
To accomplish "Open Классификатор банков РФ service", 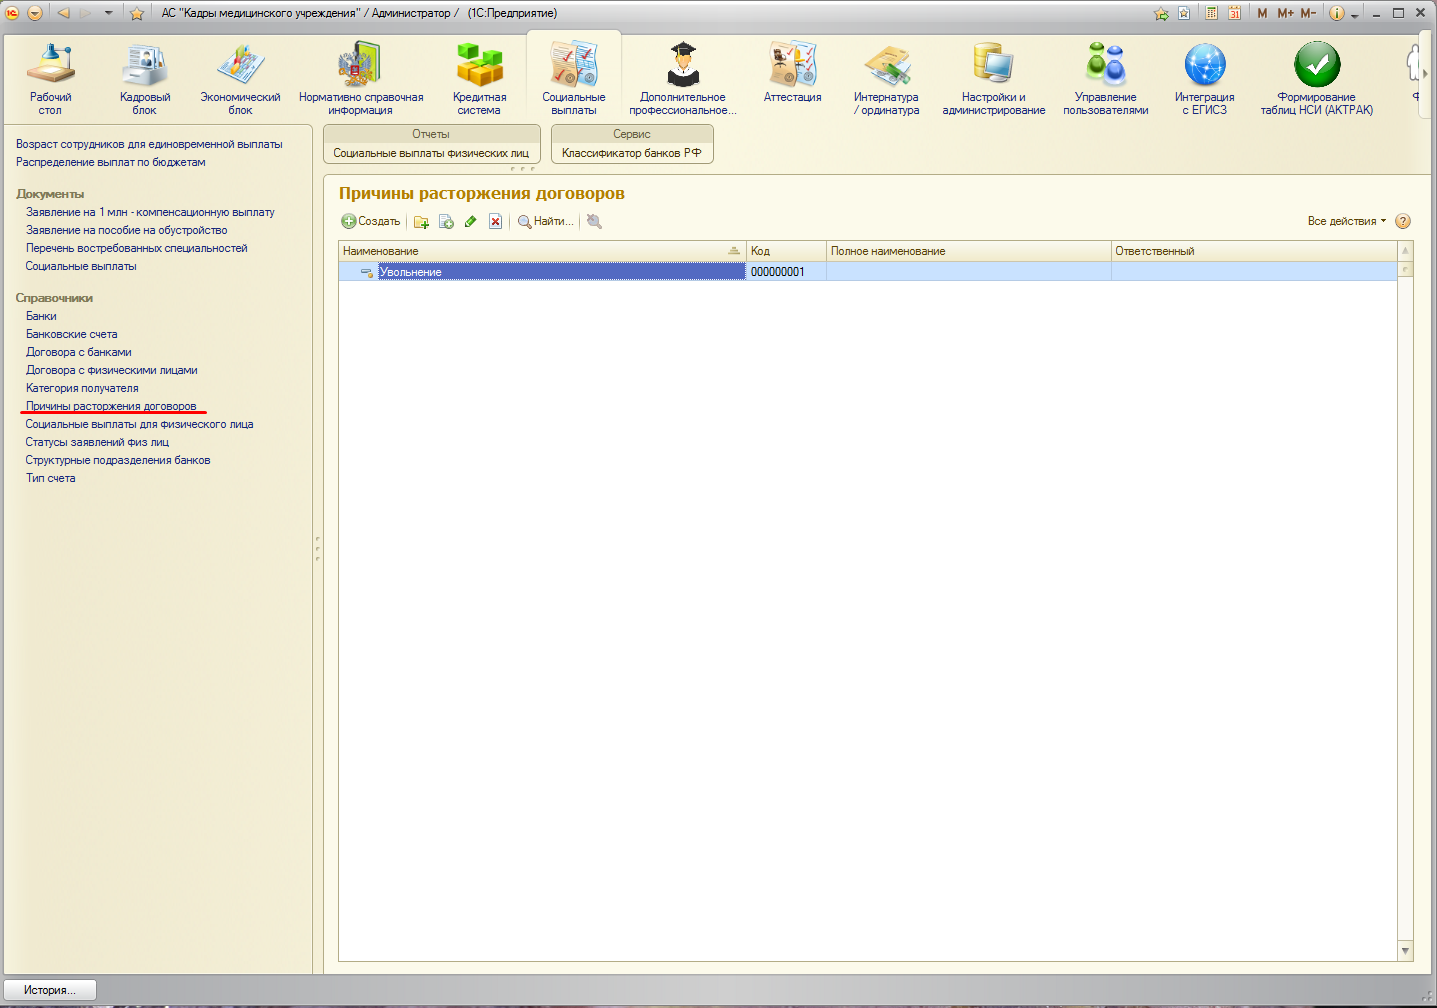I will (x=631, y=153).
